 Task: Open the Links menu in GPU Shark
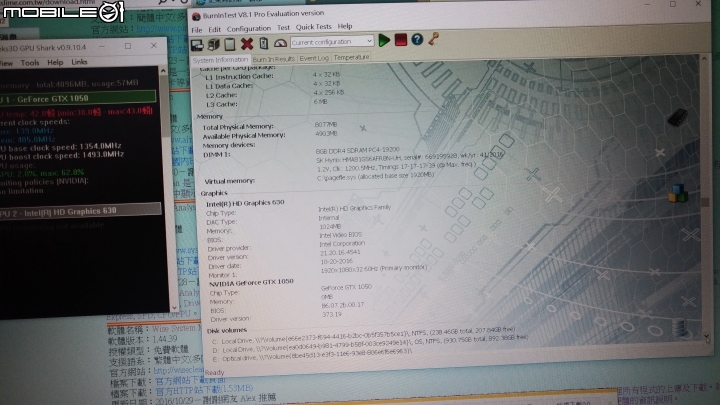tap(79, 62)
